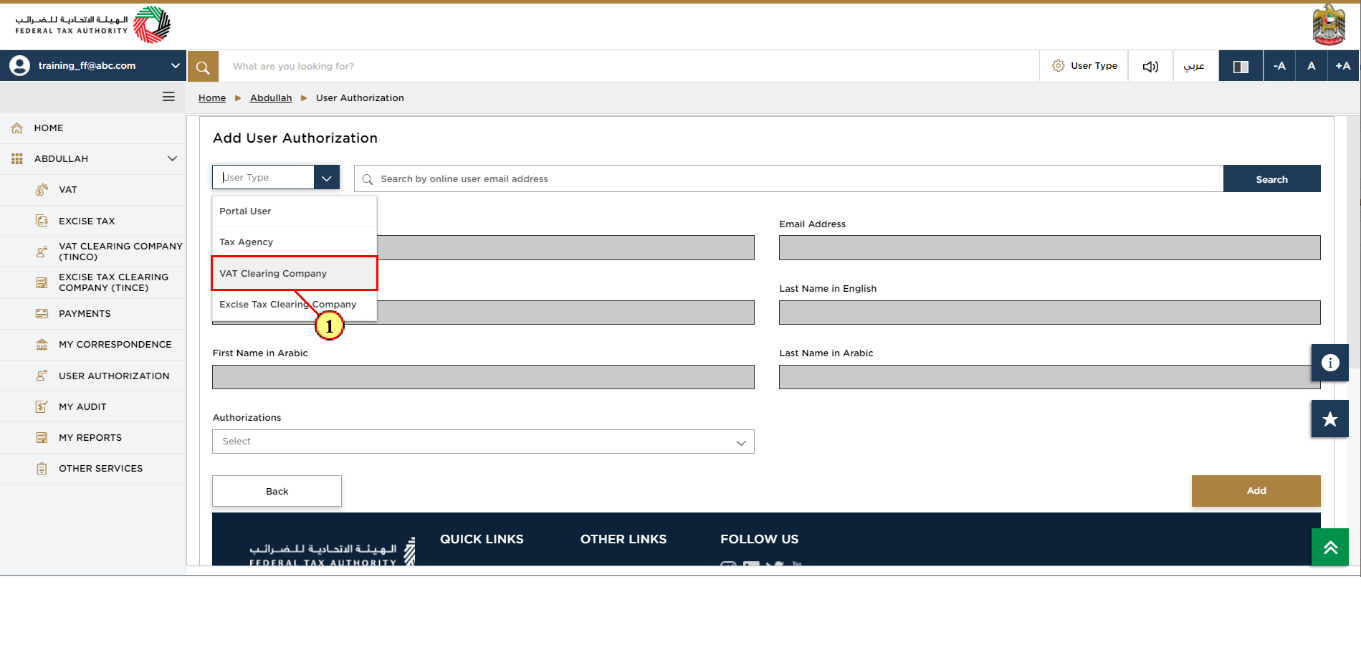Switch language to Arabic
The image size is (1361, 648).
[1194, 66]
